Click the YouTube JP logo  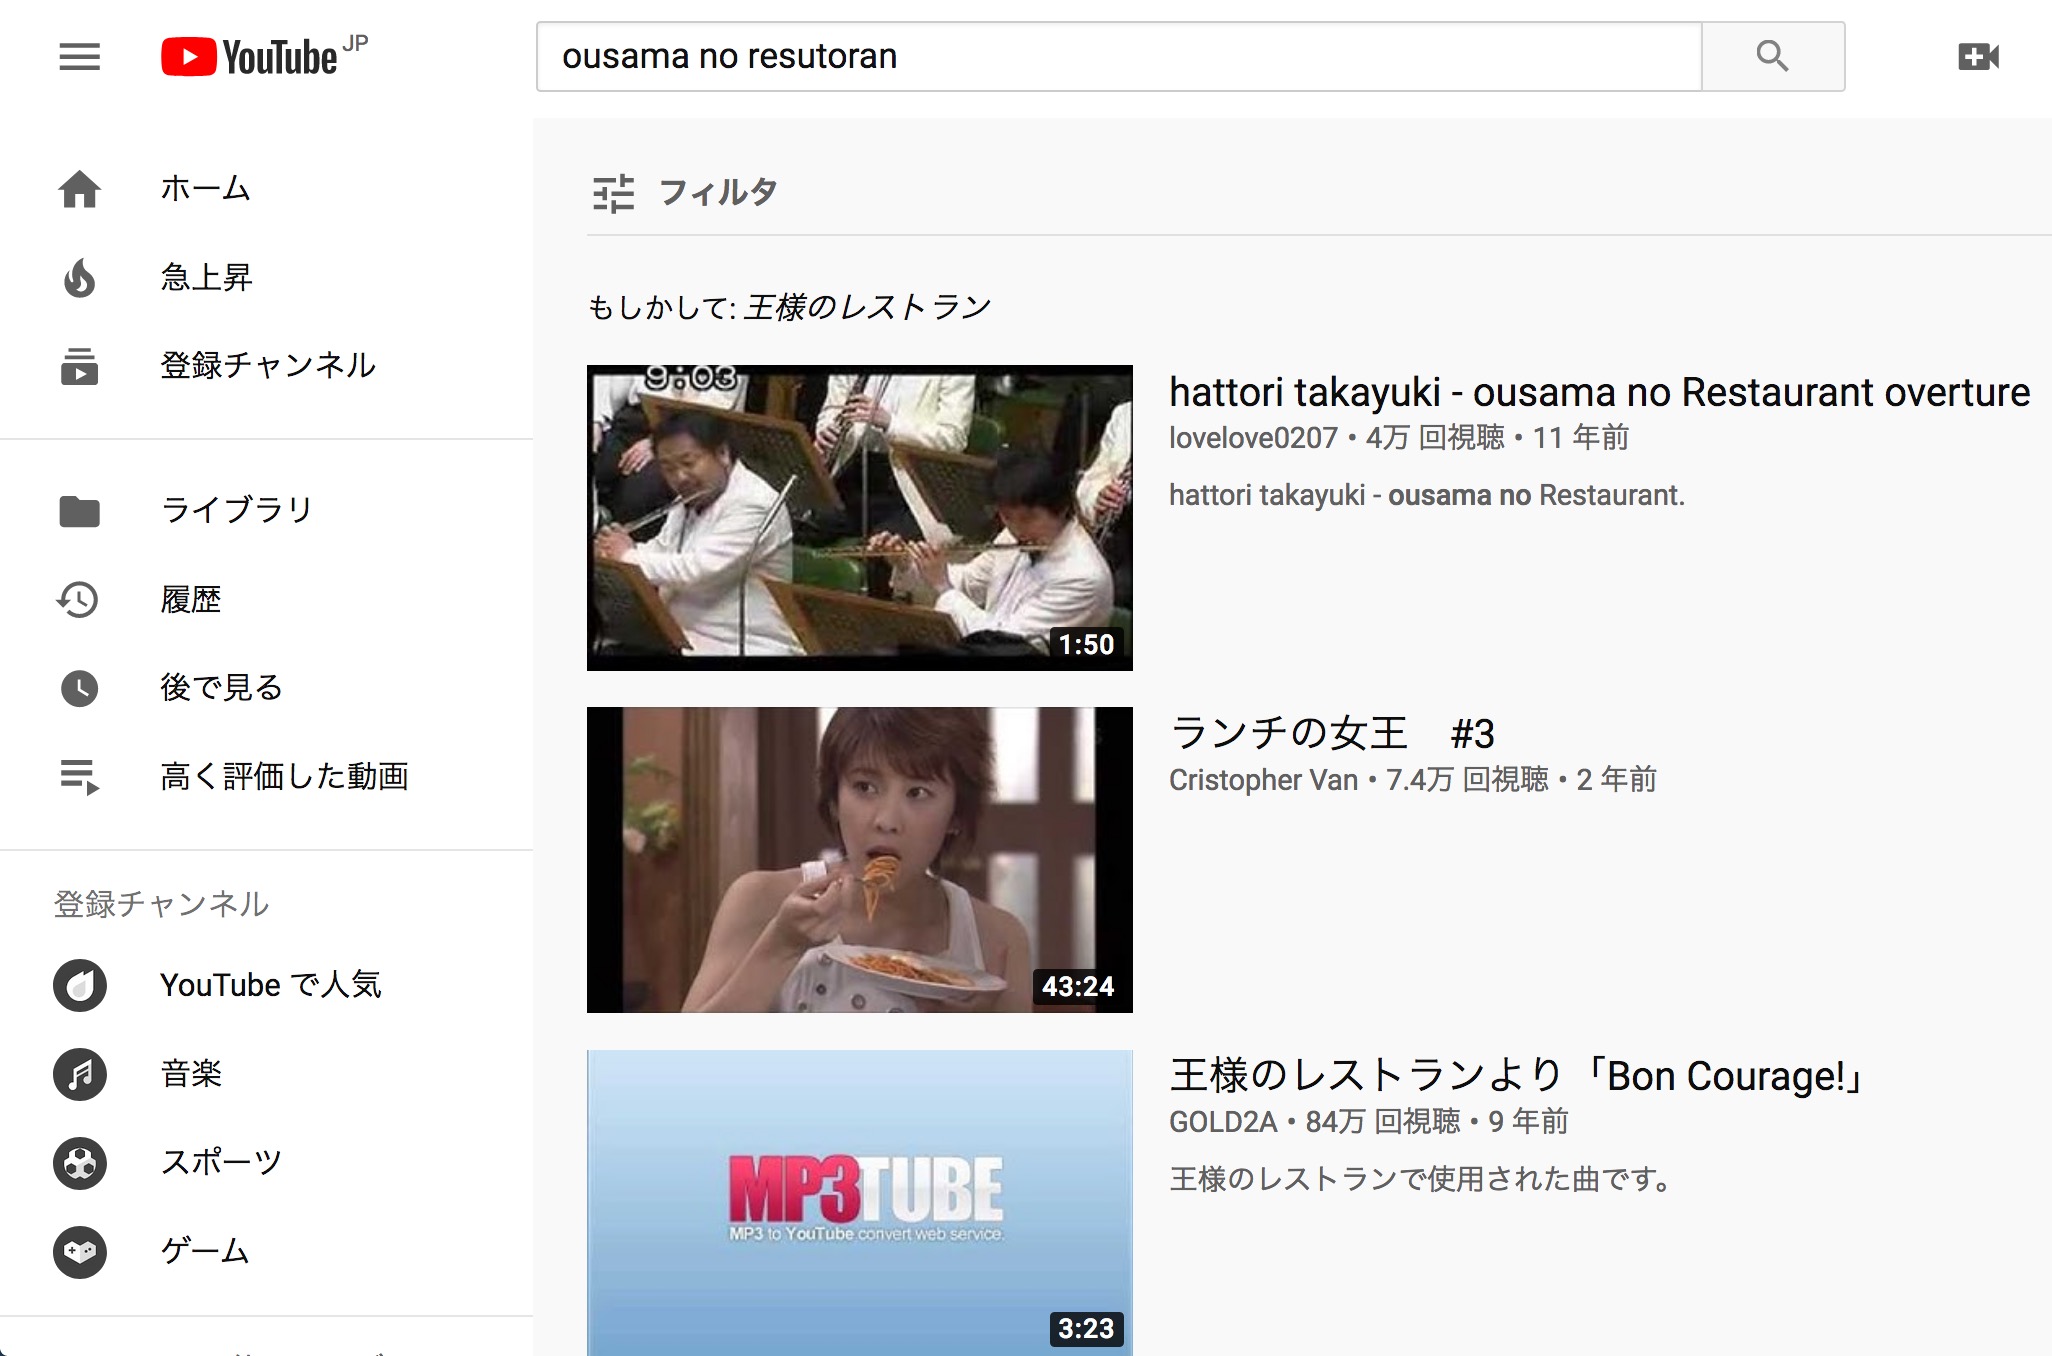pyautogui.click(x=264, y=56)
